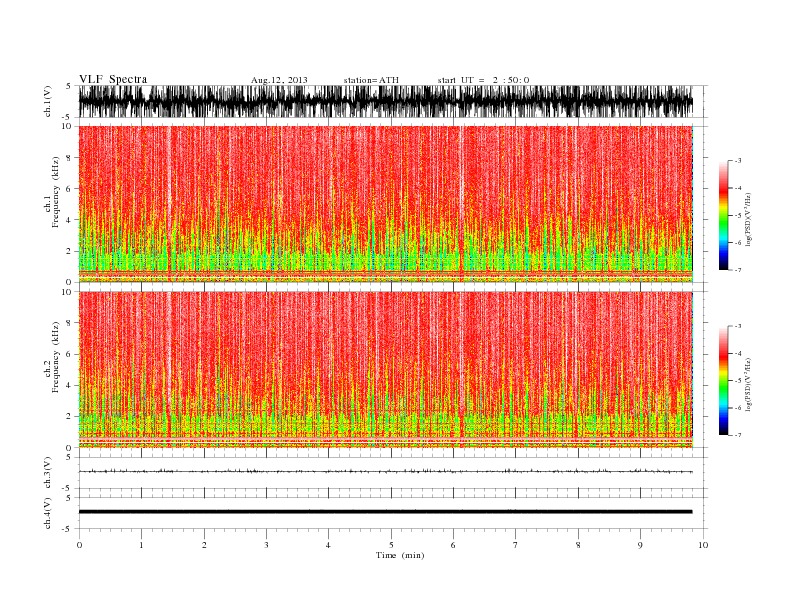The image size is (792, 612).
Task: Click the time axis tick label "10"
Action: [703, 545]
